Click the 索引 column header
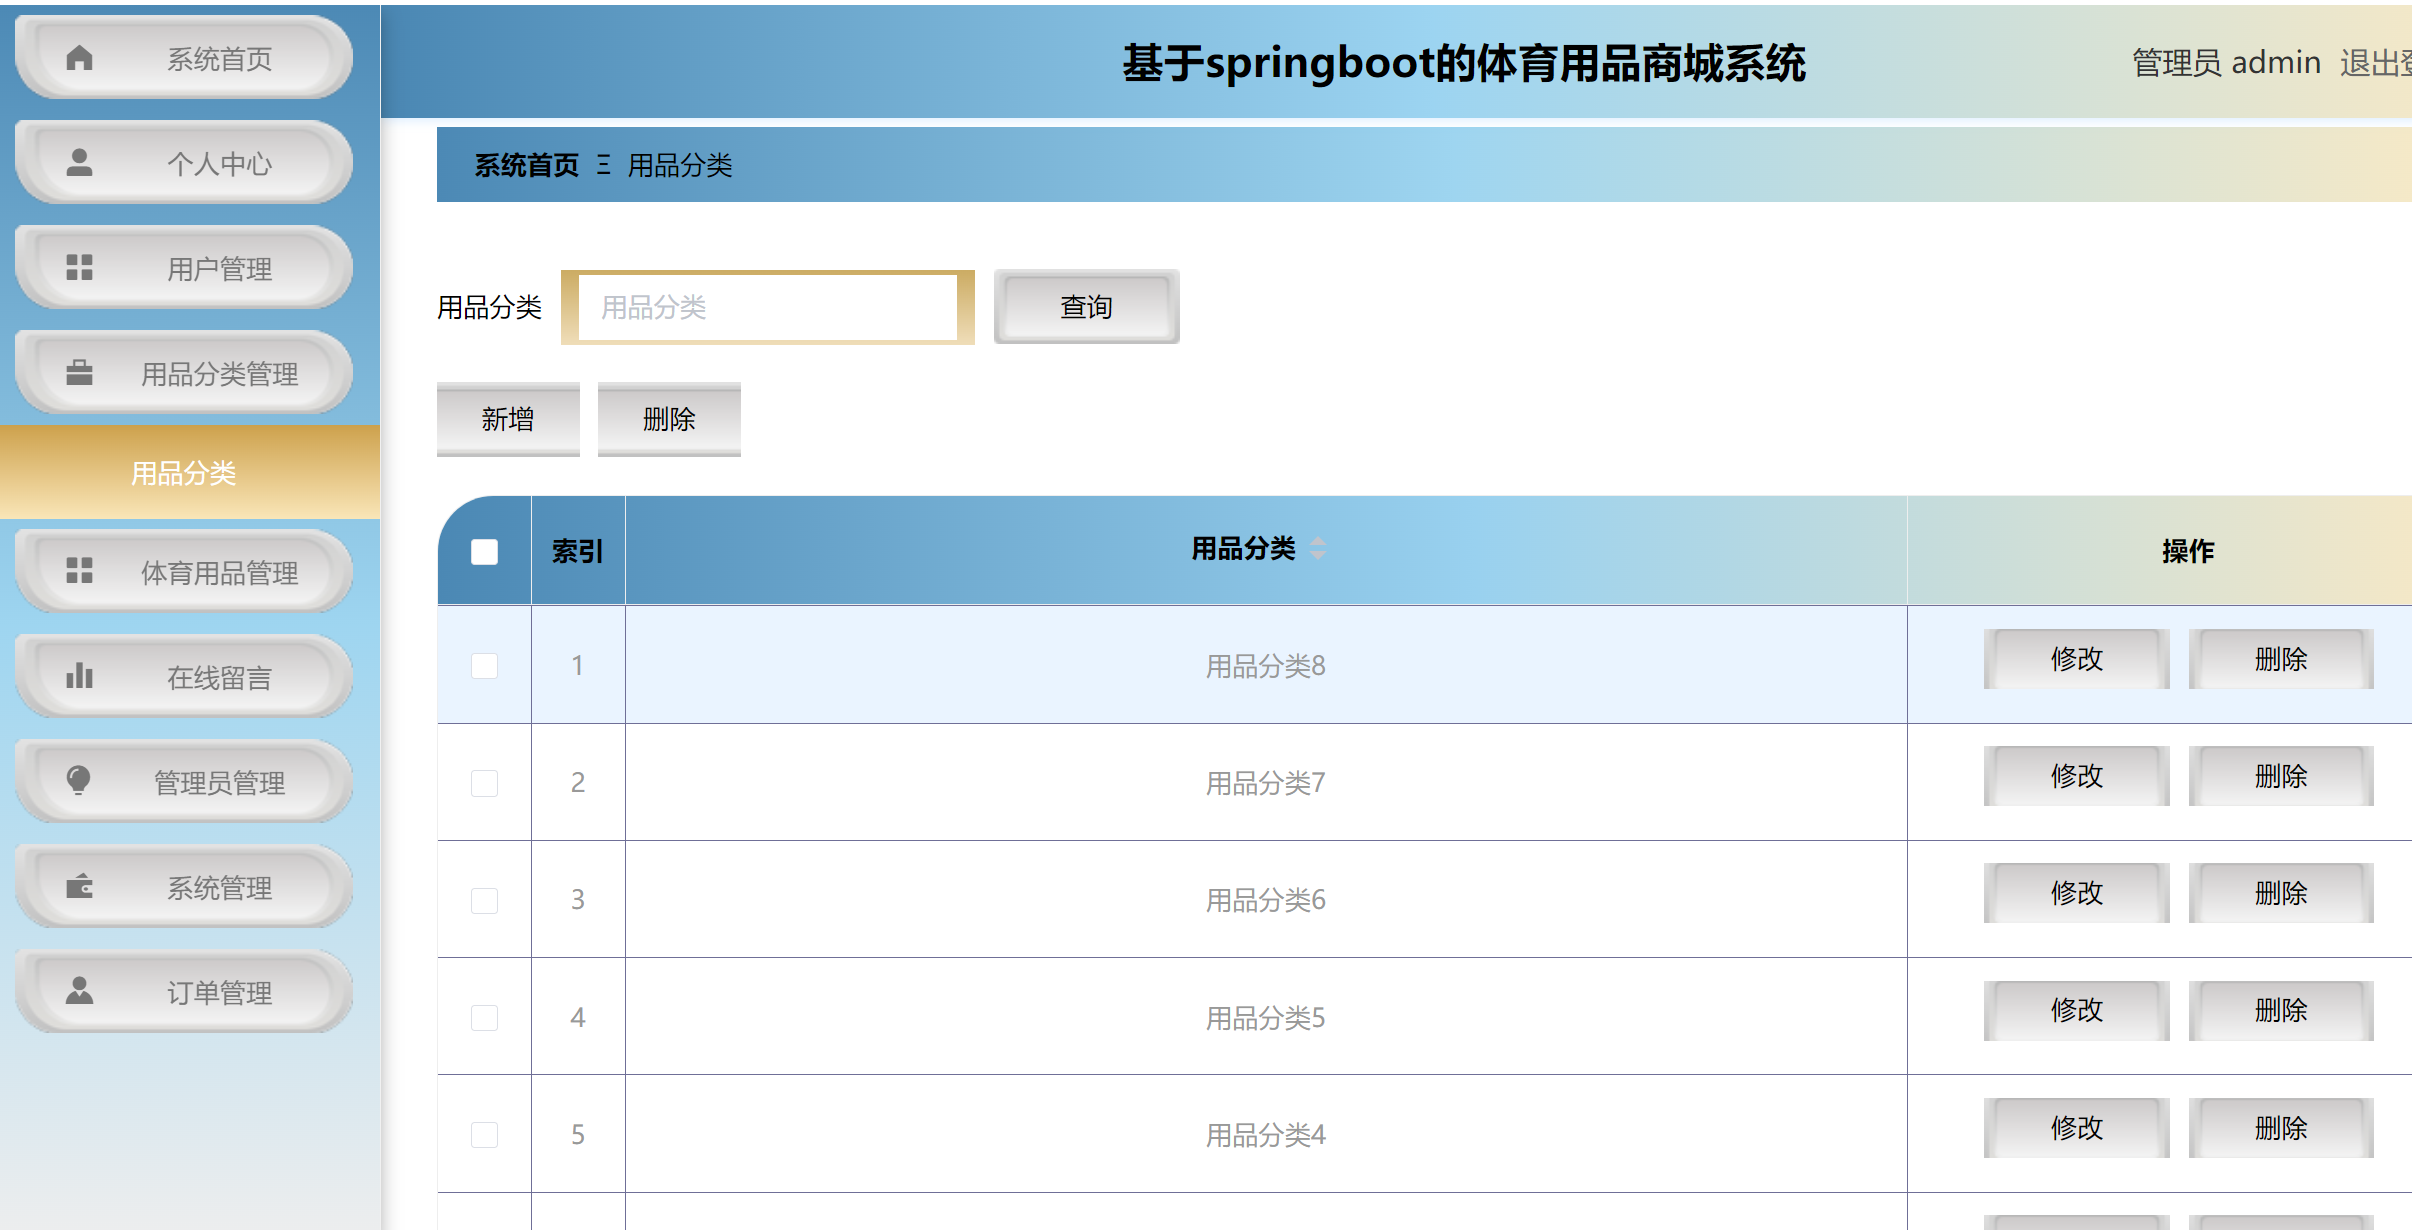The height and width of the screenshot is (1230, 2412). (x=578, y=551)
